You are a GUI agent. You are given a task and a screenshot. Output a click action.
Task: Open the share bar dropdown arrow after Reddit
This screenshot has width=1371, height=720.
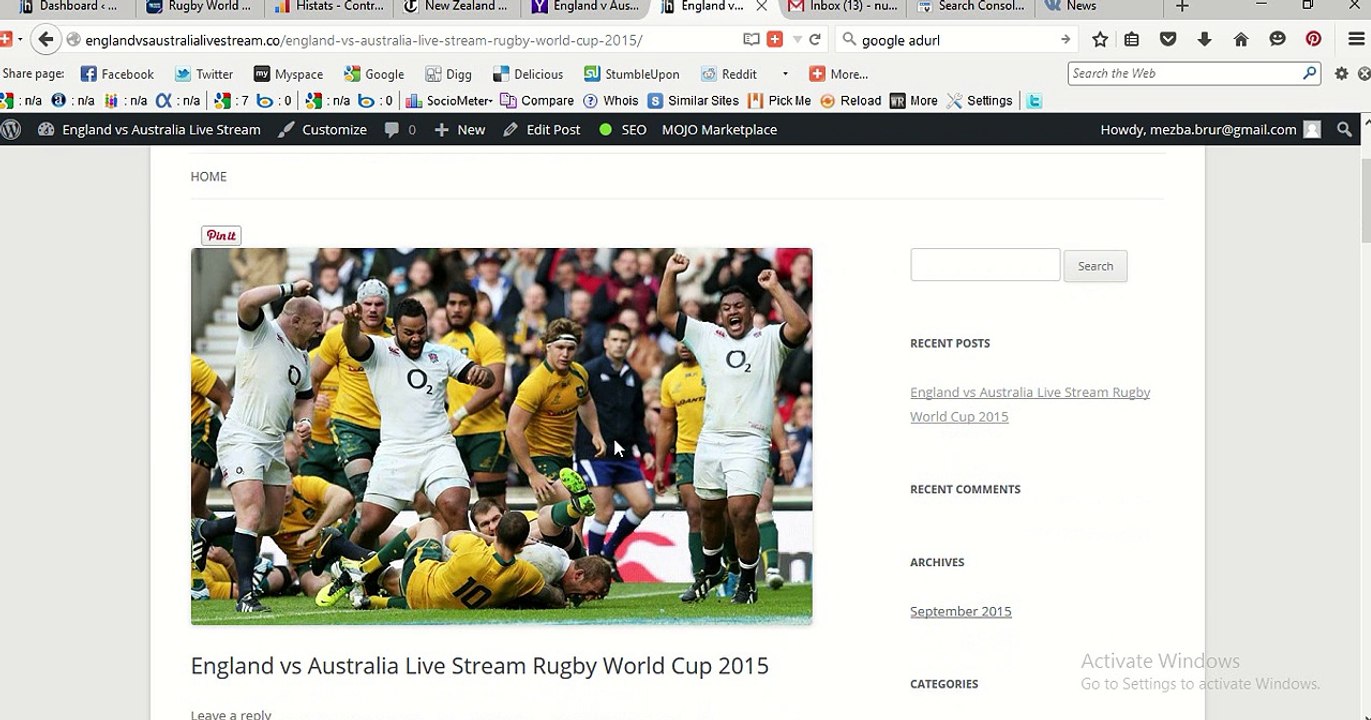785,74
